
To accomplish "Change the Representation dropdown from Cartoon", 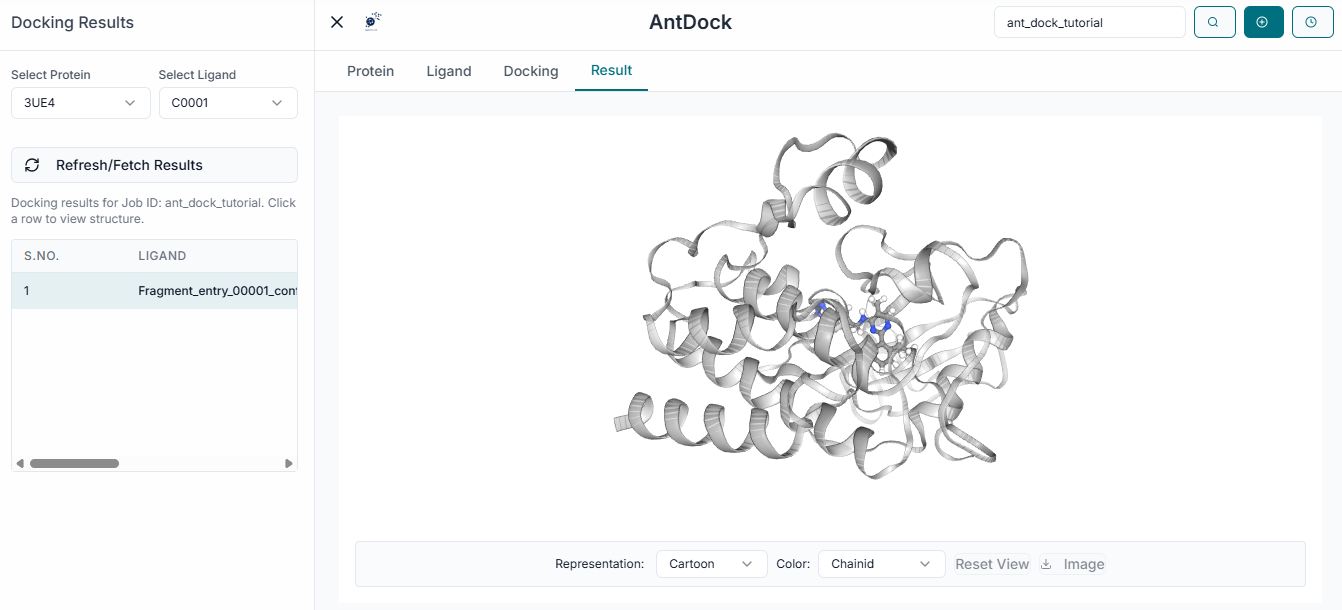I will point(711,563).
